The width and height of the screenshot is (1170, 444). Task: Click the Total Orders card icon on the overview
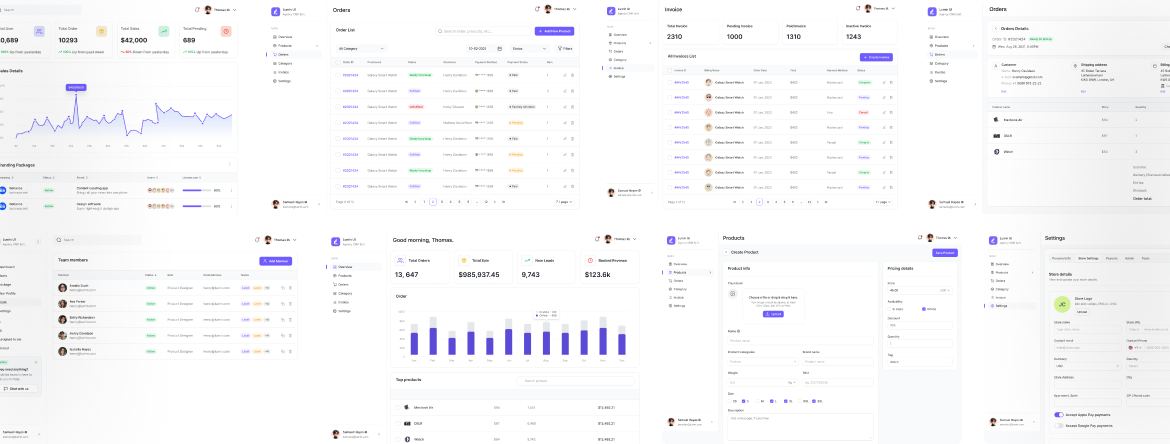click(x=400, y=260)
